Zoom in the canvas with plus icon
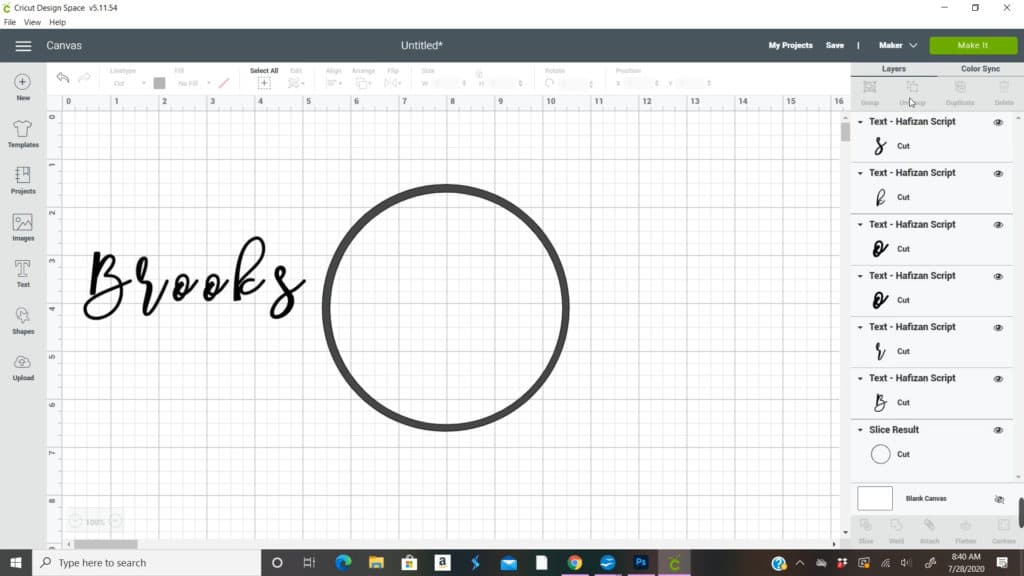This screenshot has height=576, width=1024. click(x=116, y=521)
